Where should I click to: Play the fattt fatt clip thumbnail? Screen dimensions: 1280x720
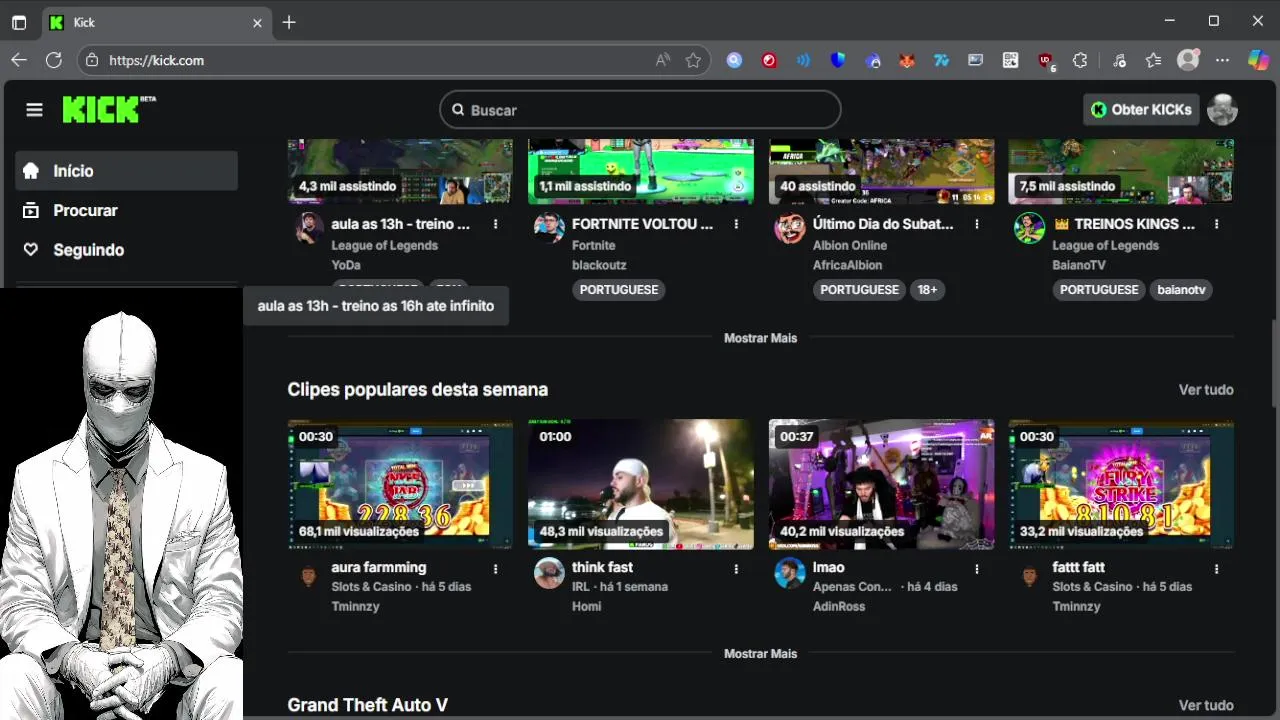1121,484
